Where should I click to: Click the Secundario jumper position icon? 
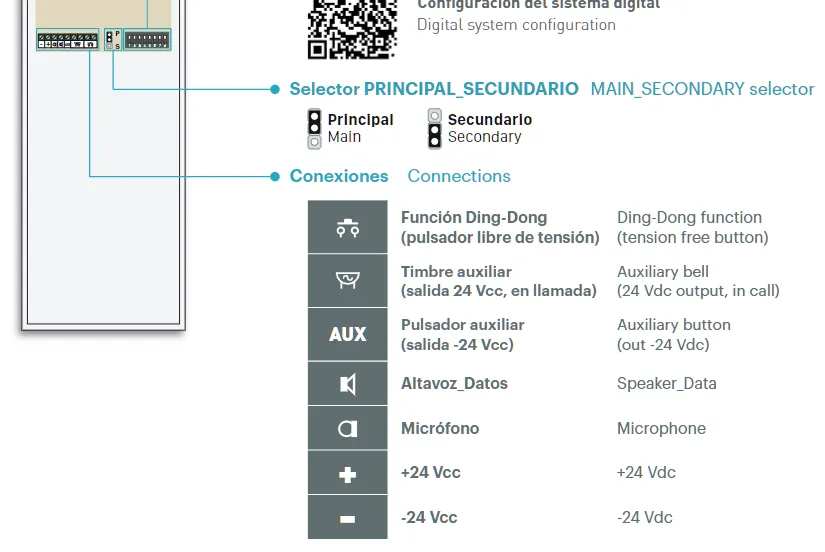(435, 129)
